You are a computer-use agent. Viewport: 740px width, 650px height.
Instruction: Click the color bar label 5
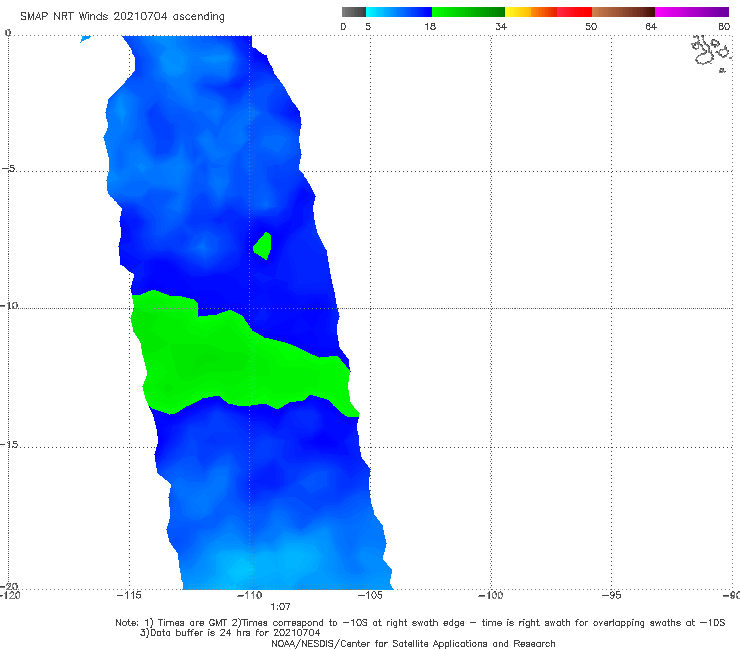[x=368, y=27]
